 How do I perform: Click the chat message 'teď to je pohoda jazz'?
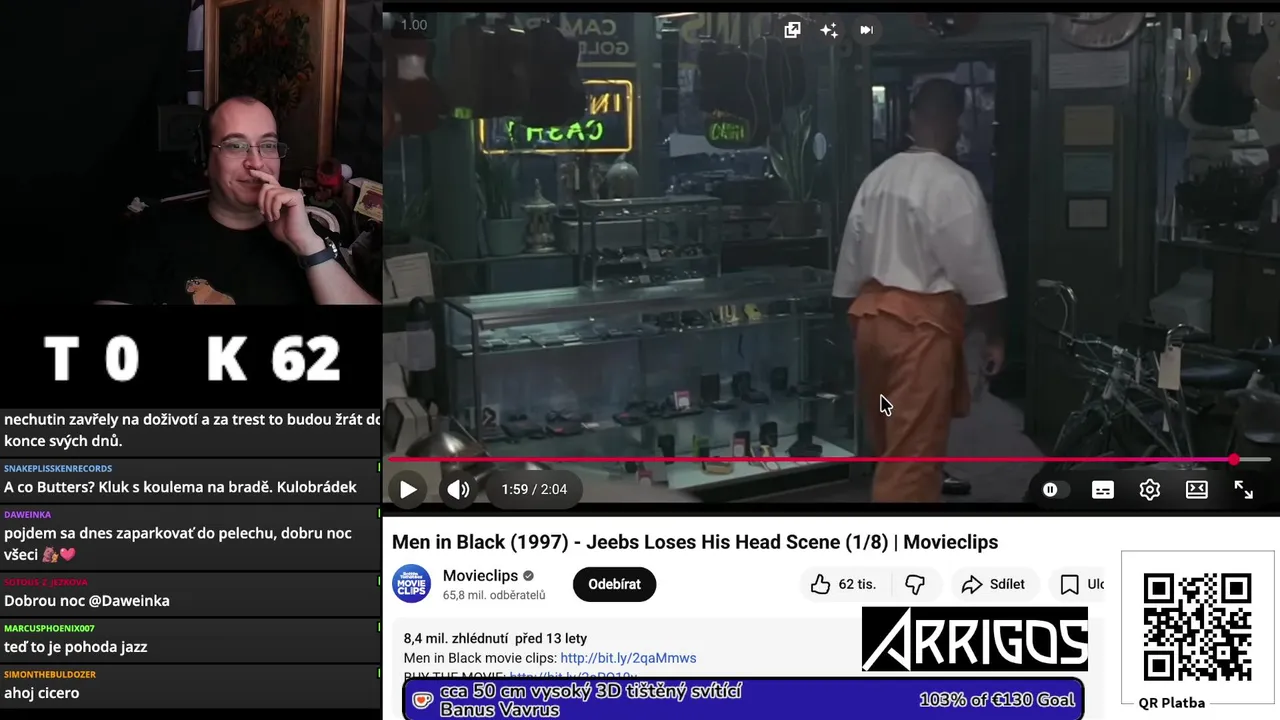pyautogui.click(x=76, y=647)
